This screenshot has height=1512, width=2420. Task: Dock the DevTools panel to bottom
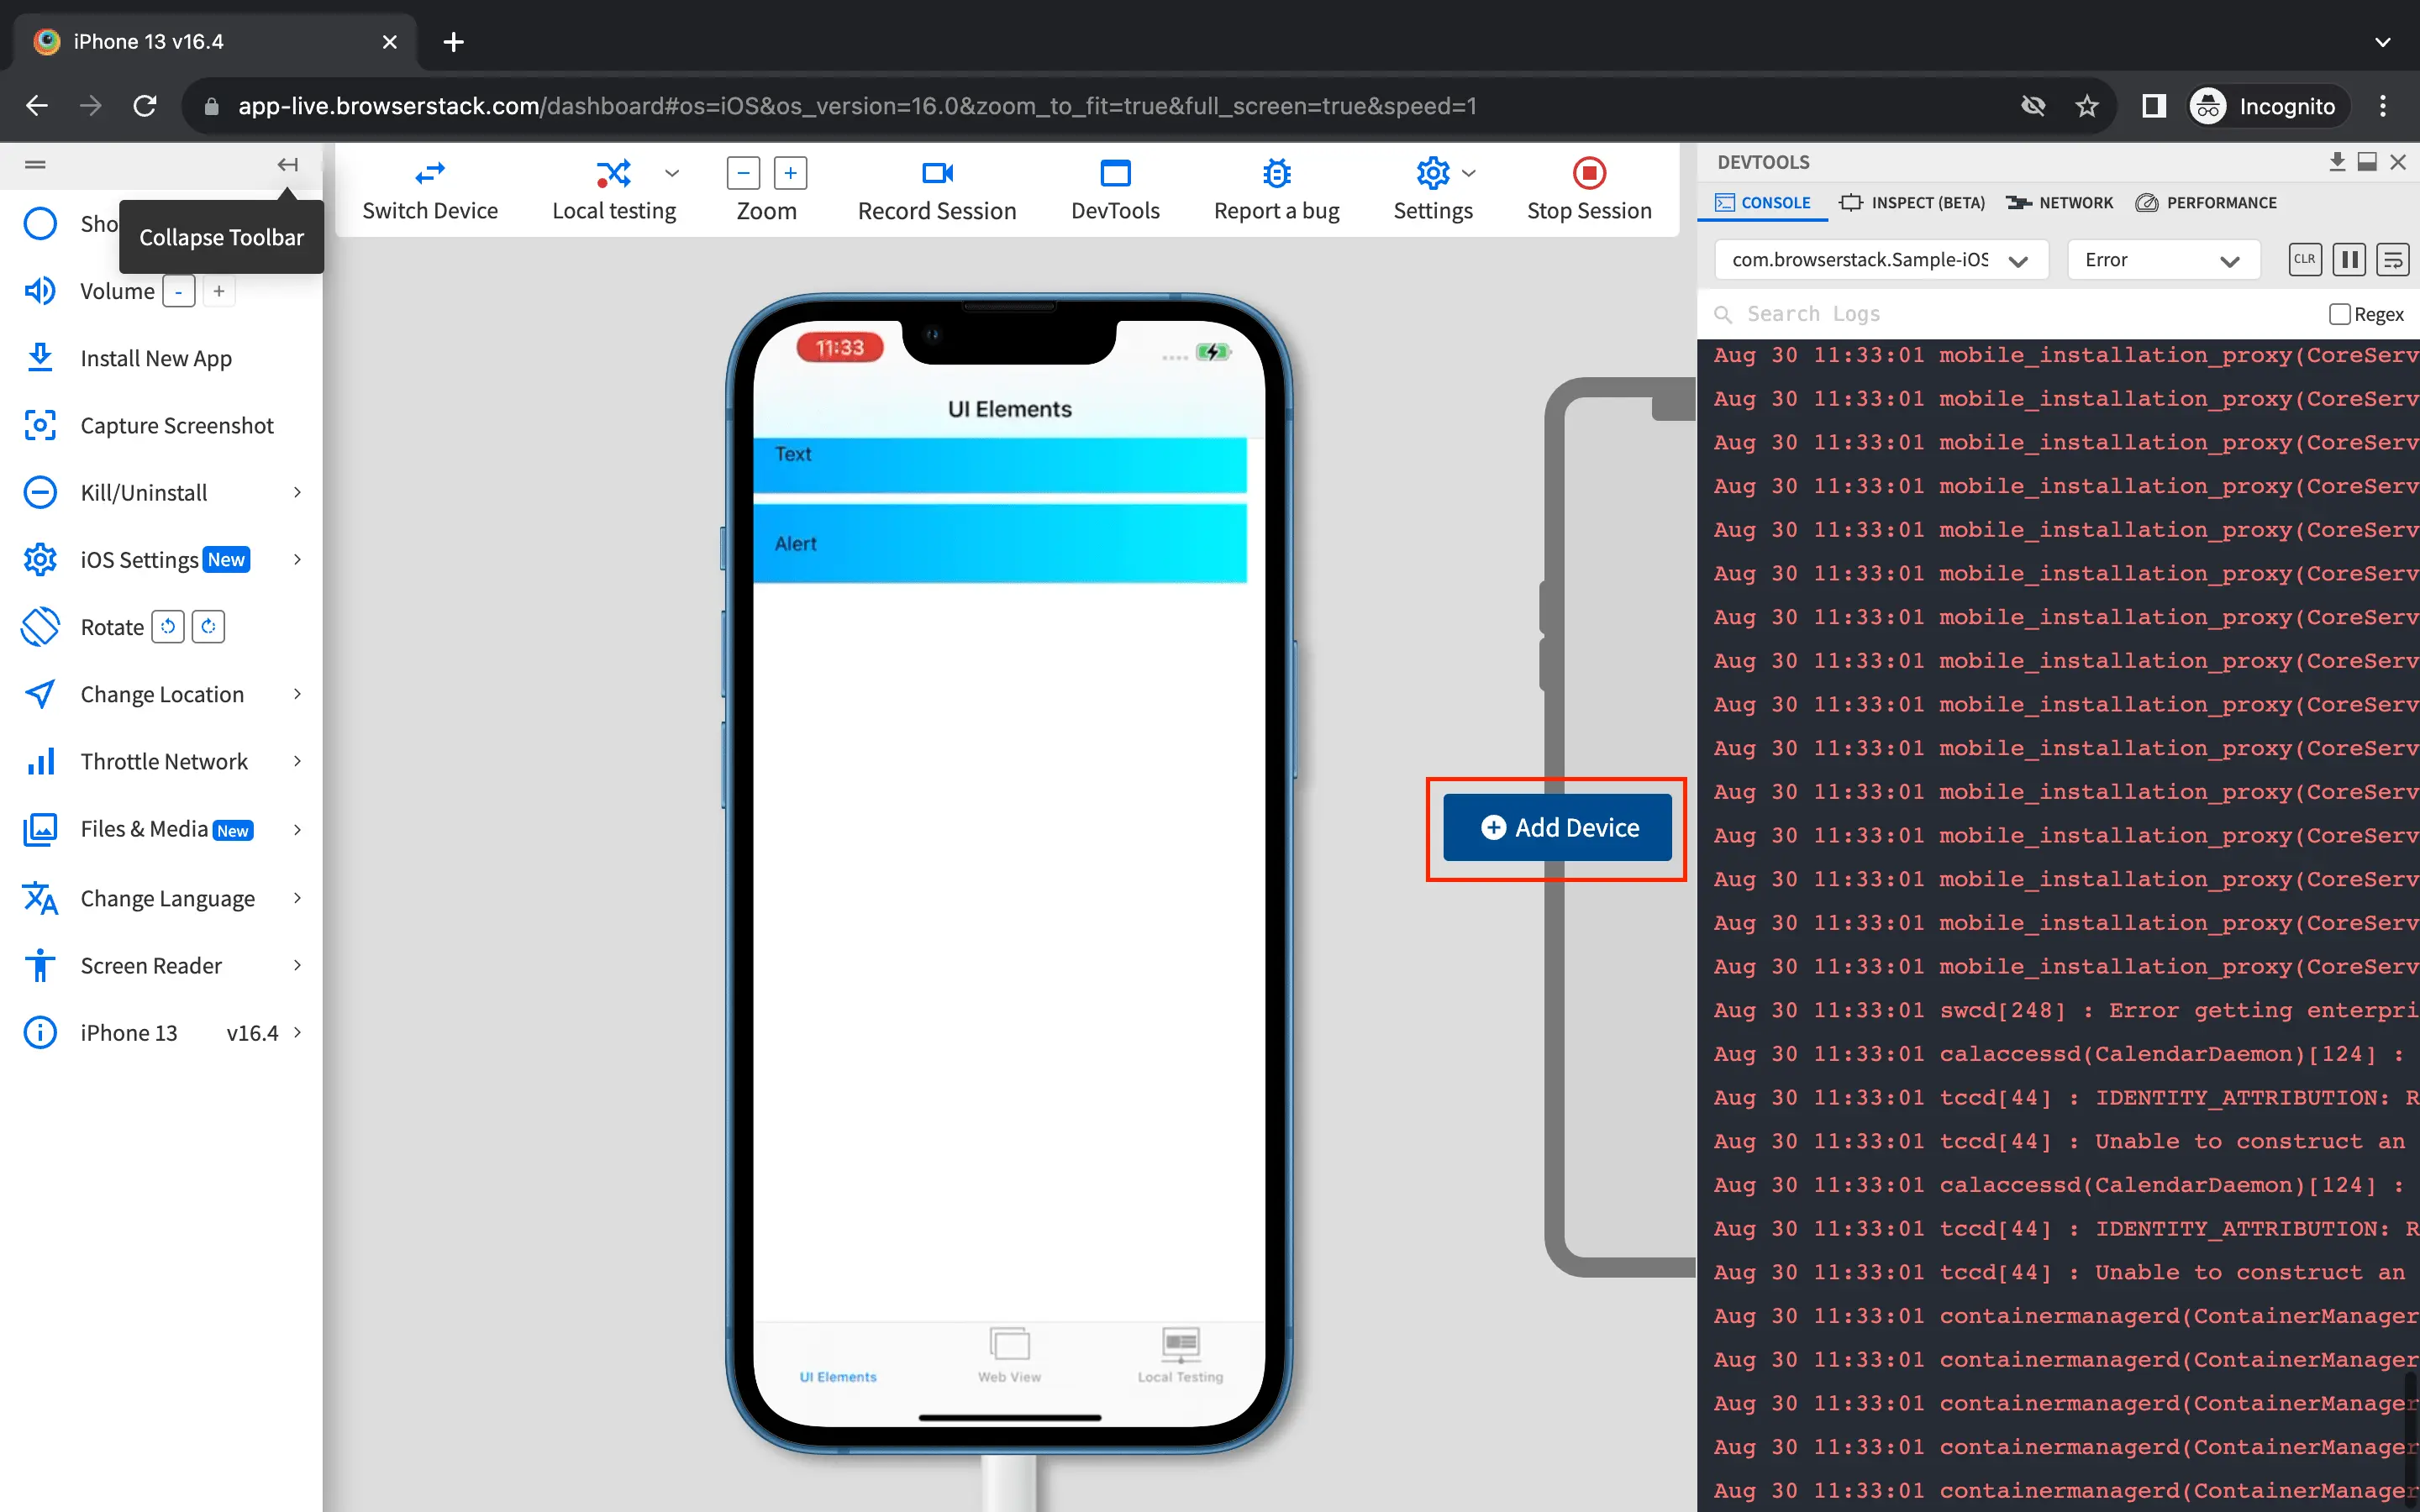click(x=2366, y=162)
